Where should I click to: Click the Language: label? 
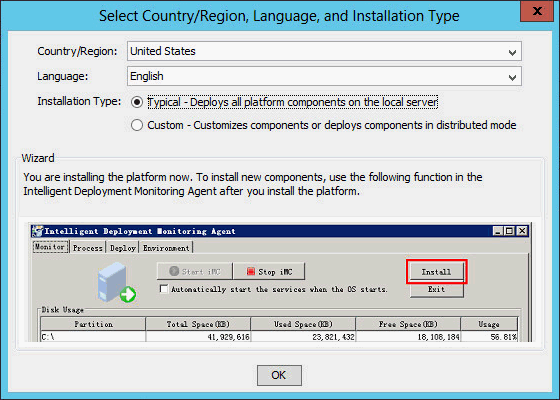[62, 76]
